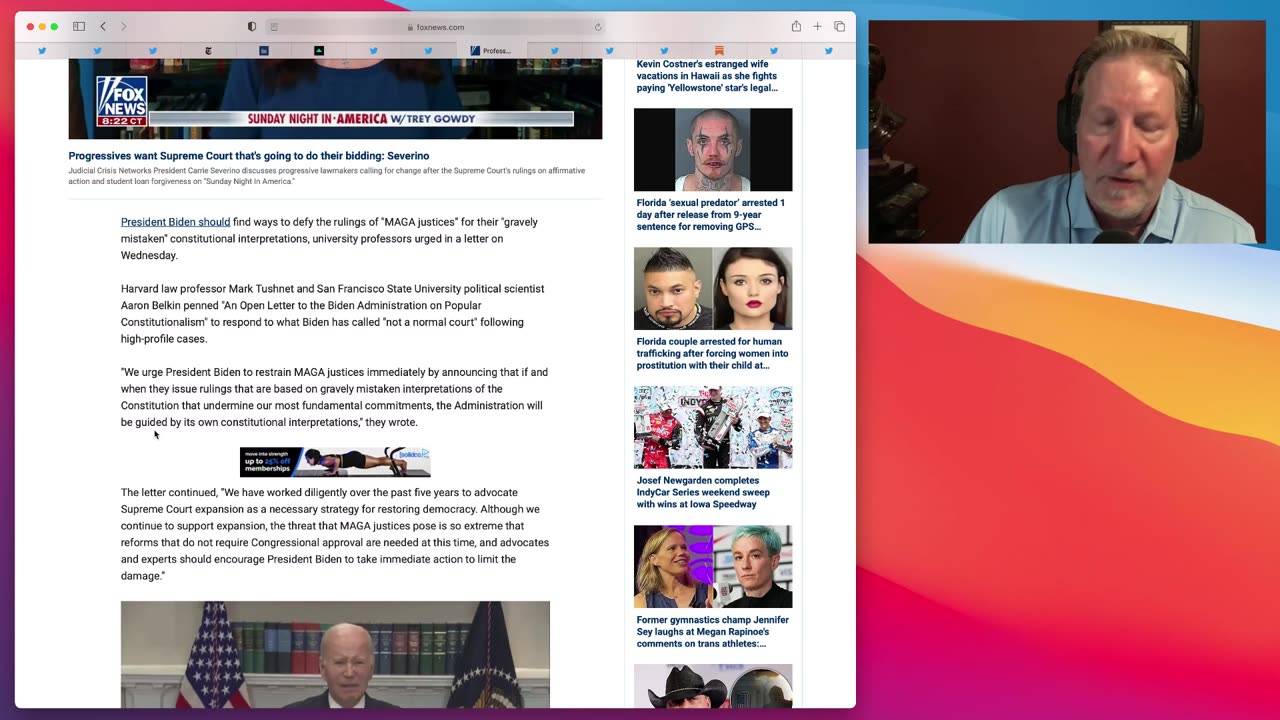Click the paragraph starting 'The letter continued'
This screenshot has height=720, width=1280.
point(335,534)
